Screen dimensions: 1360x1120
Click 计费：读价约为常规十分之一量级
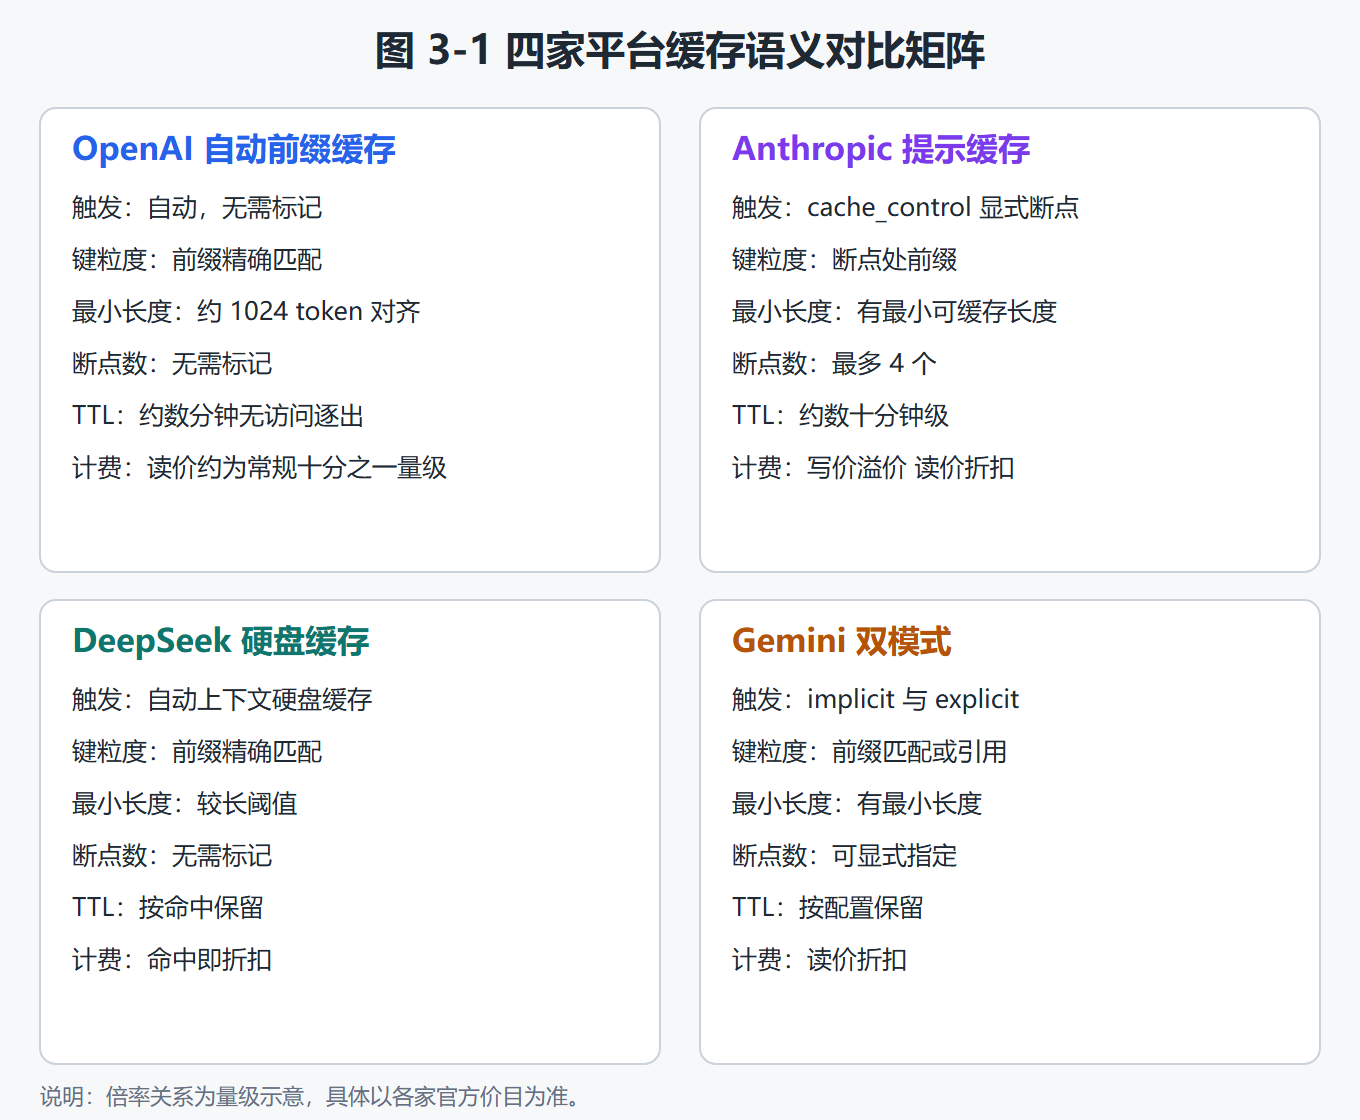pyautogui.click(x=259, y=468)
